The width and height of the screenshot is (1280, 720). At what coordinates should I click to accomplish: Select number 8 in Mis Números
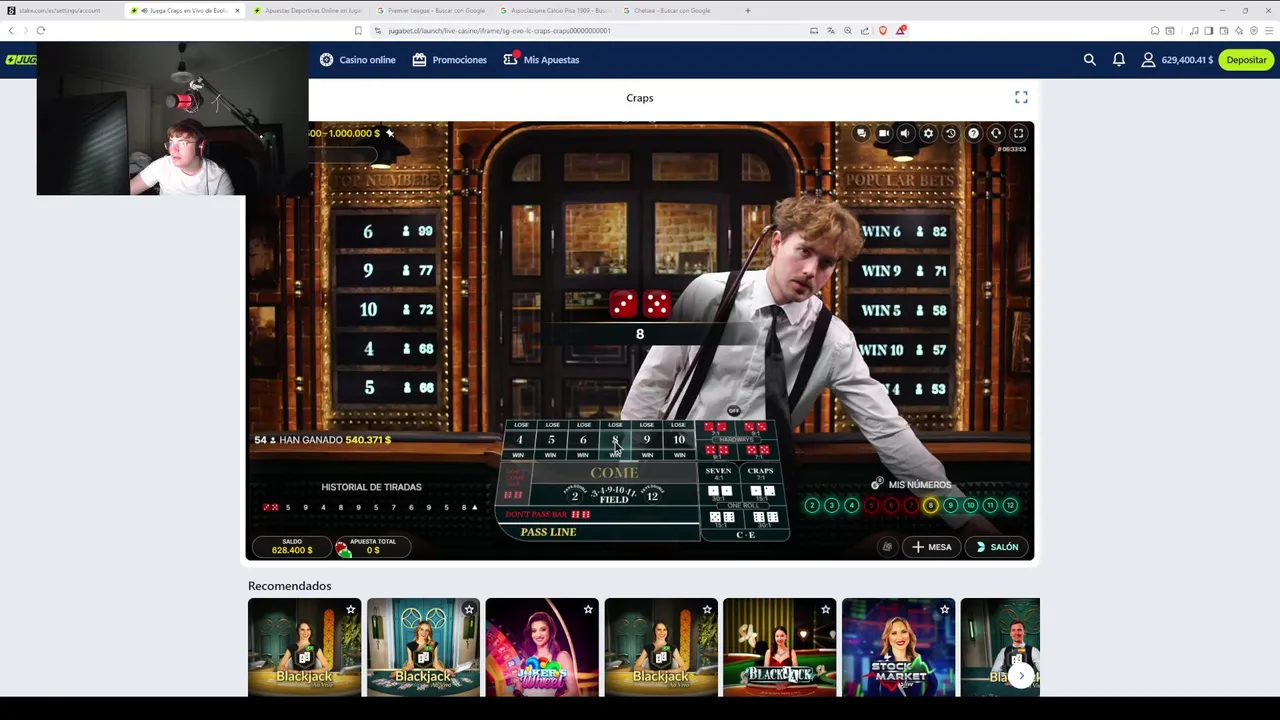(x=930, y=505)
